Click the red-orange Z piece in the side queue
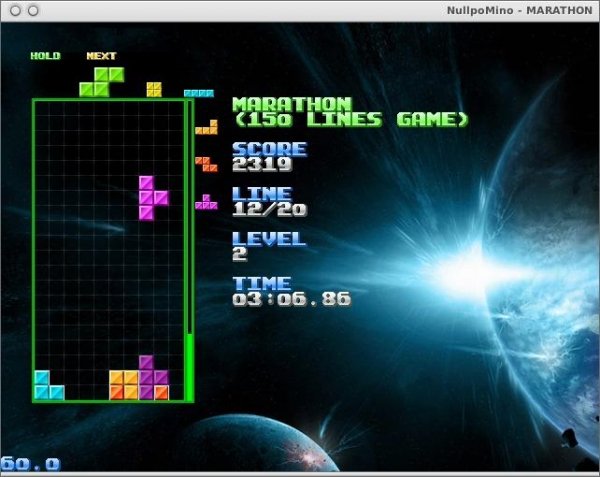 [x=207, y=164]
